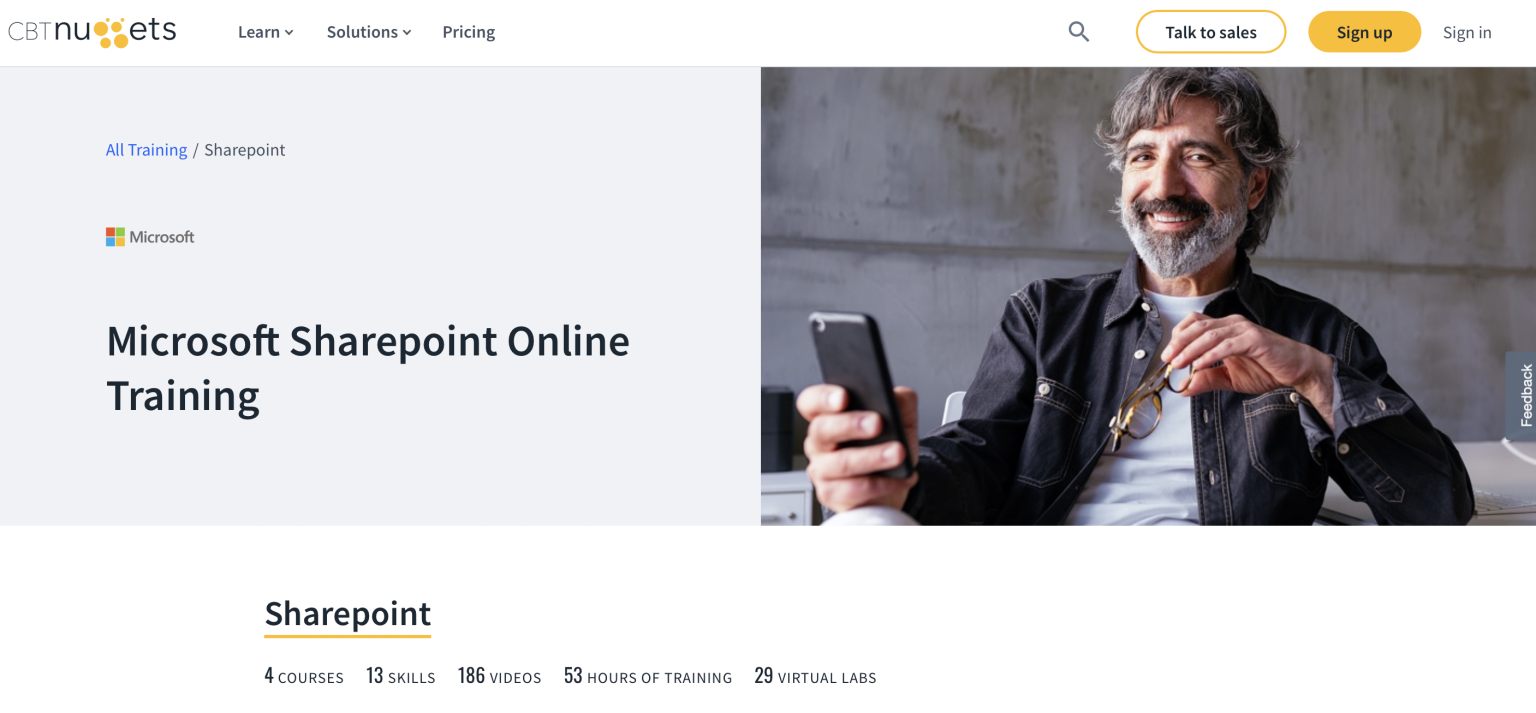The height and width of the screenshot is (713, 1536).
Task: Click the Sign up button
Action: click(1364, 31)
